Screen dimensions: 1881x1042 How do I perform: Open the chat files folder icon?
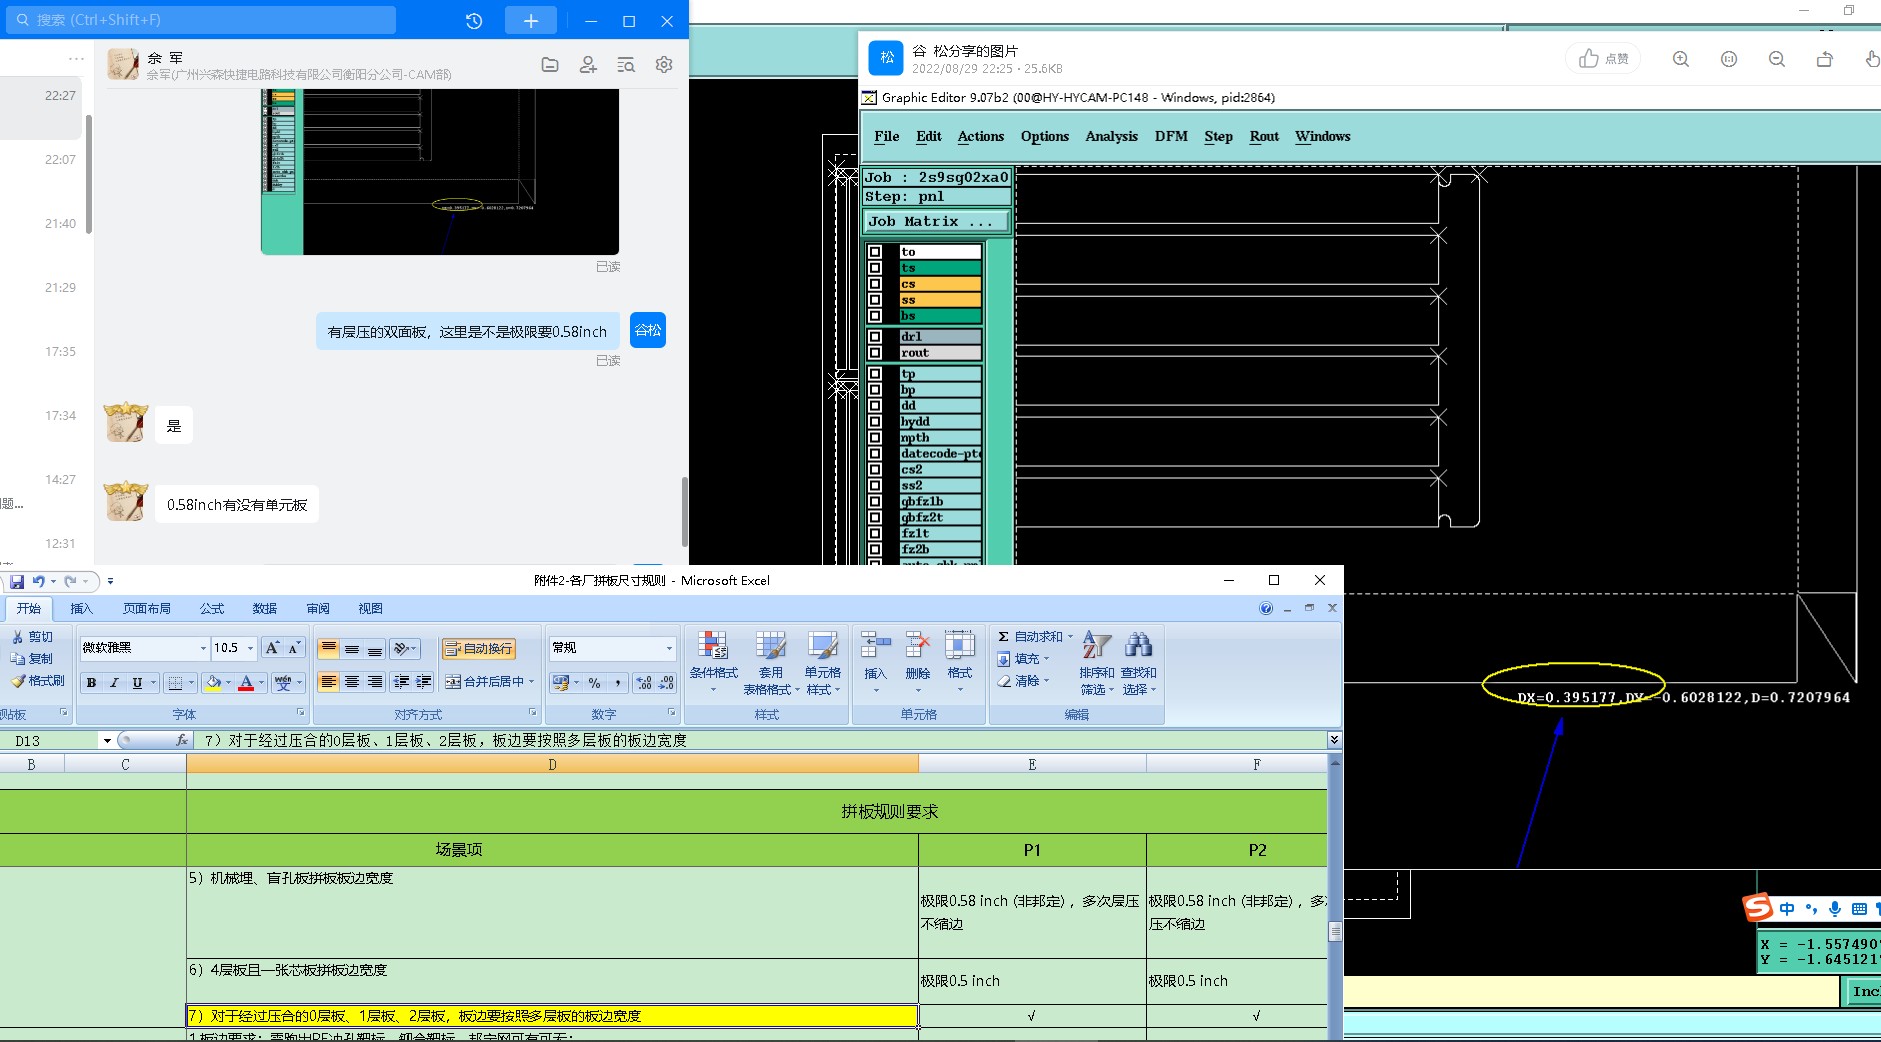(550, 65)
